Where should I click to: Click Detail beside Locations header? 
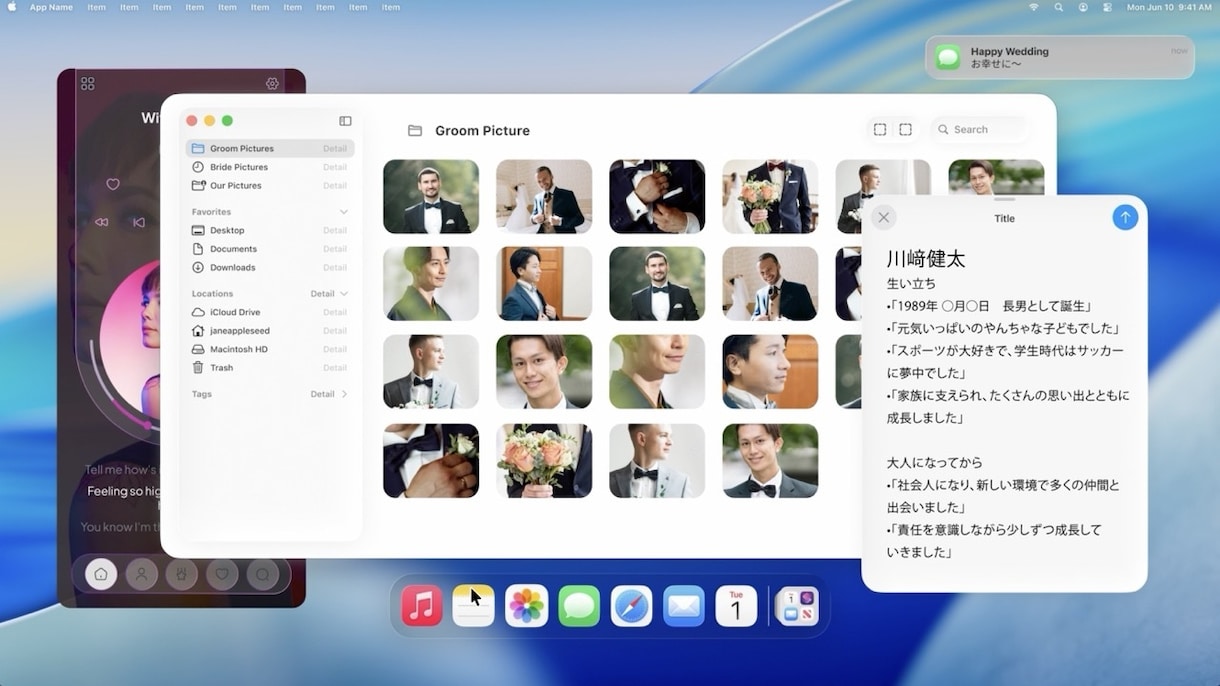[322, 294]
